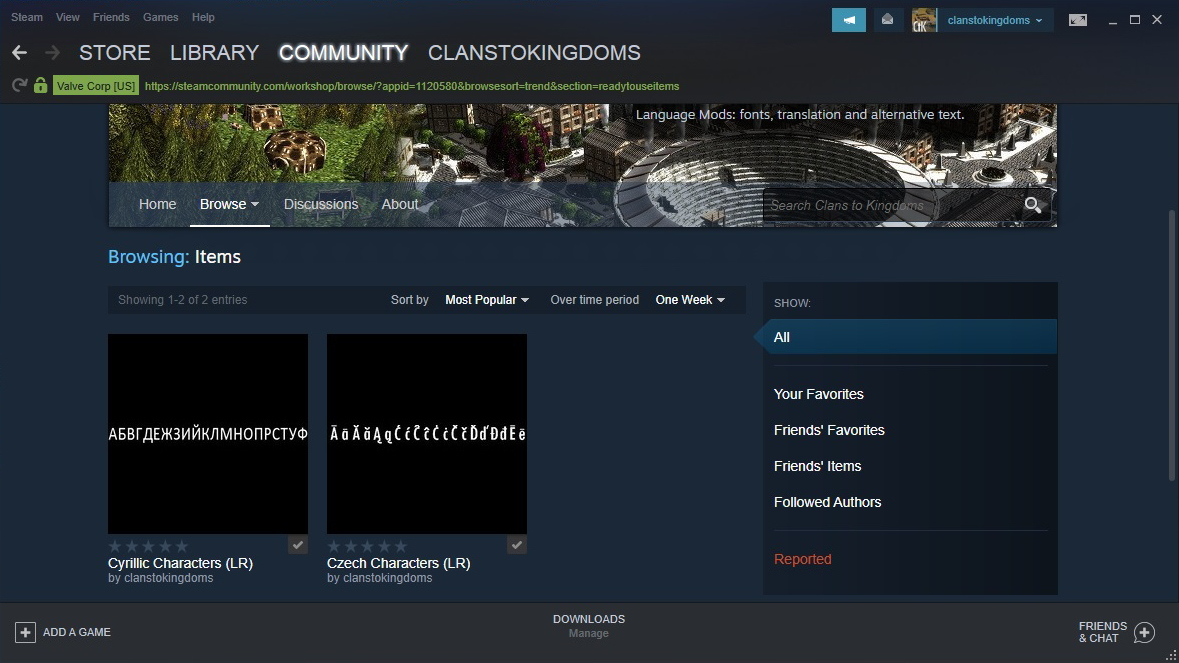Toggle subscribed checkmark on Czech Characters
Viewport: 1179px width, 663px height.
[x=517, y=545]
